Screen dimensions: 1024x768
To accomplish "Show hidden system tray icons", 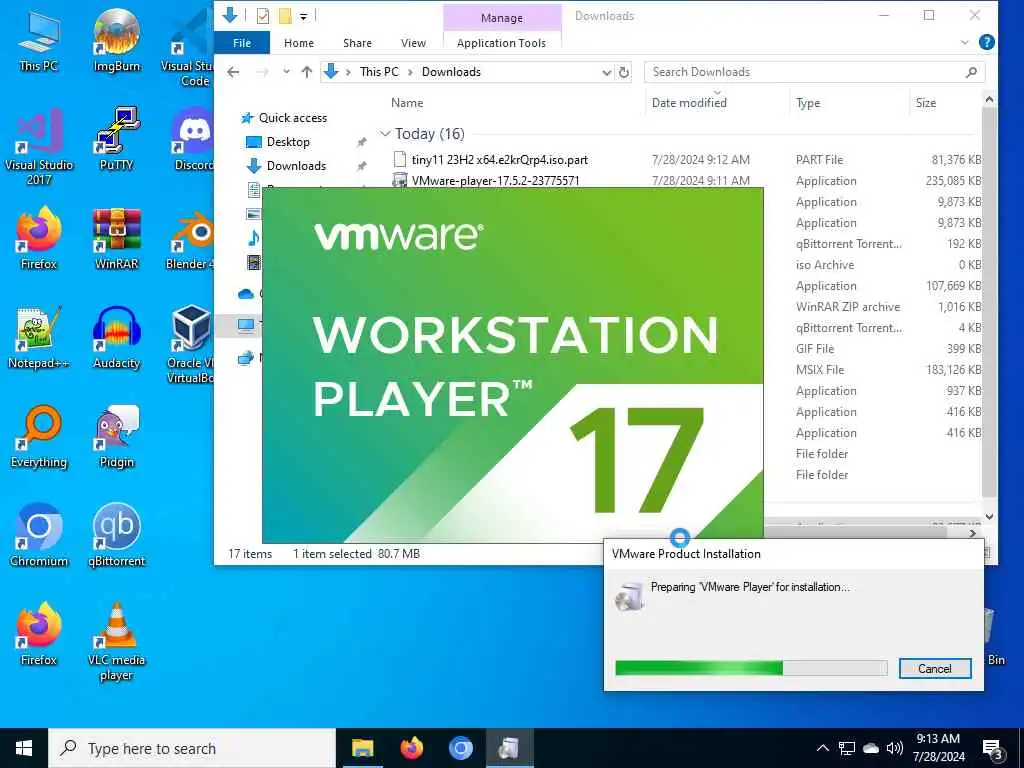I will pyautogui.click(x=823, y=748).
